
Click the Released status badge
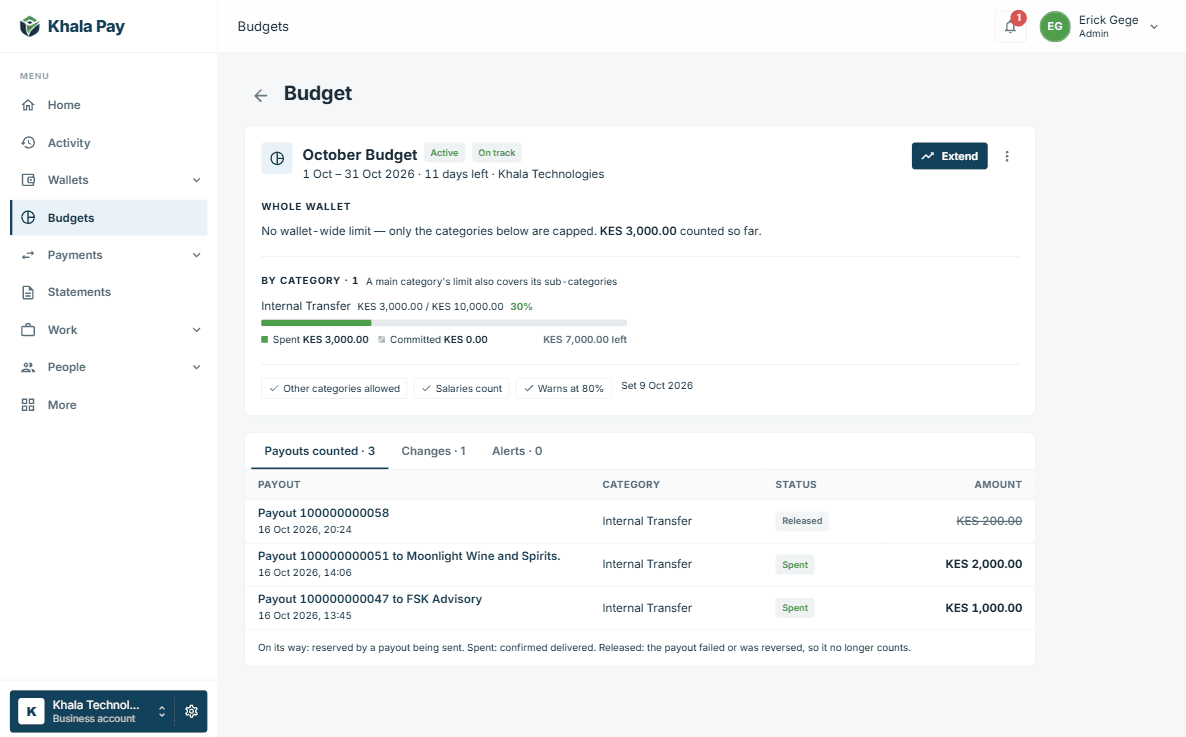[x=802, y=521]
